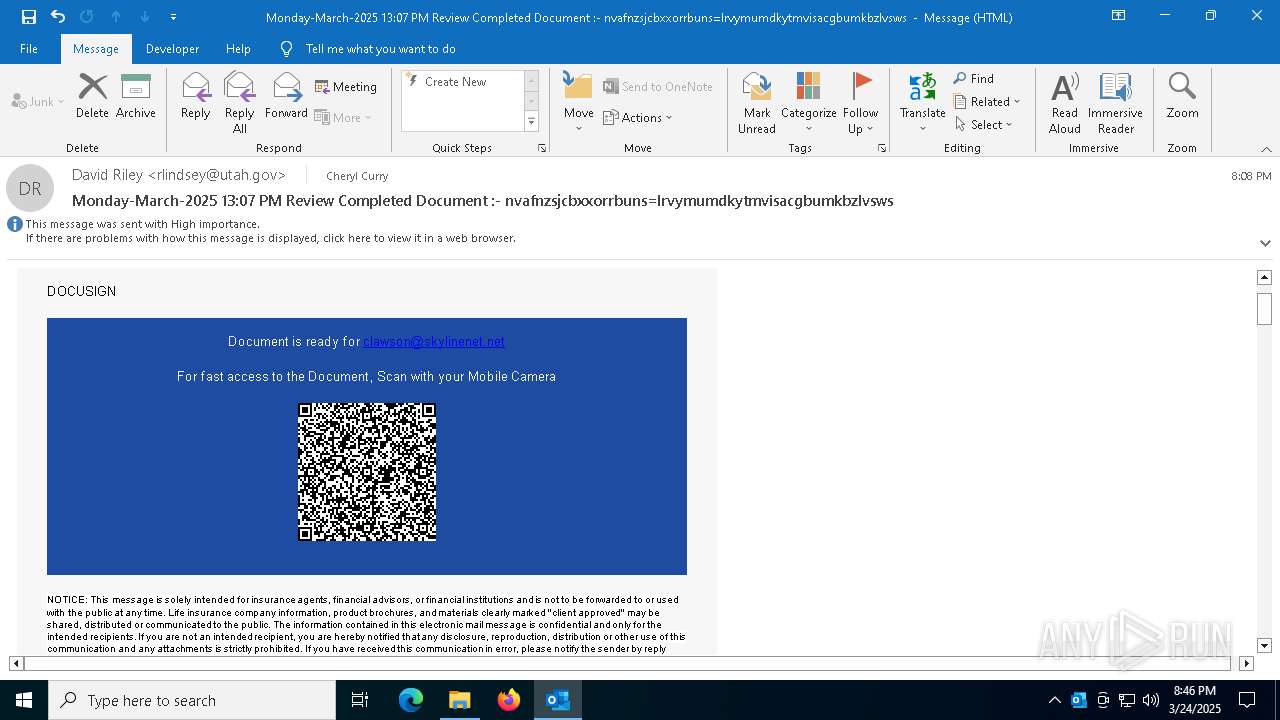Screen dimensions: 1280x720
Task: Open the Customize Quick Access Toolbar arrow
Action: pyautogui.click(x=173, y=17)
